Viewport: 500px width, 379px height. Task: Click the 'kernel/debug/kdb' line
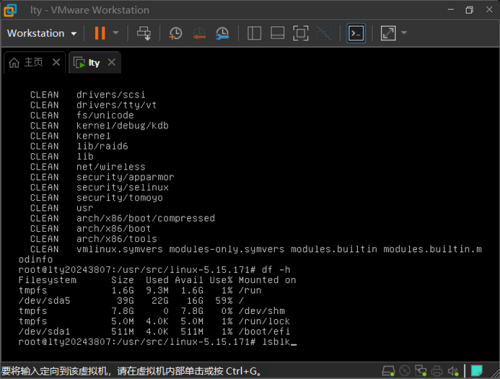click(99, 125)
